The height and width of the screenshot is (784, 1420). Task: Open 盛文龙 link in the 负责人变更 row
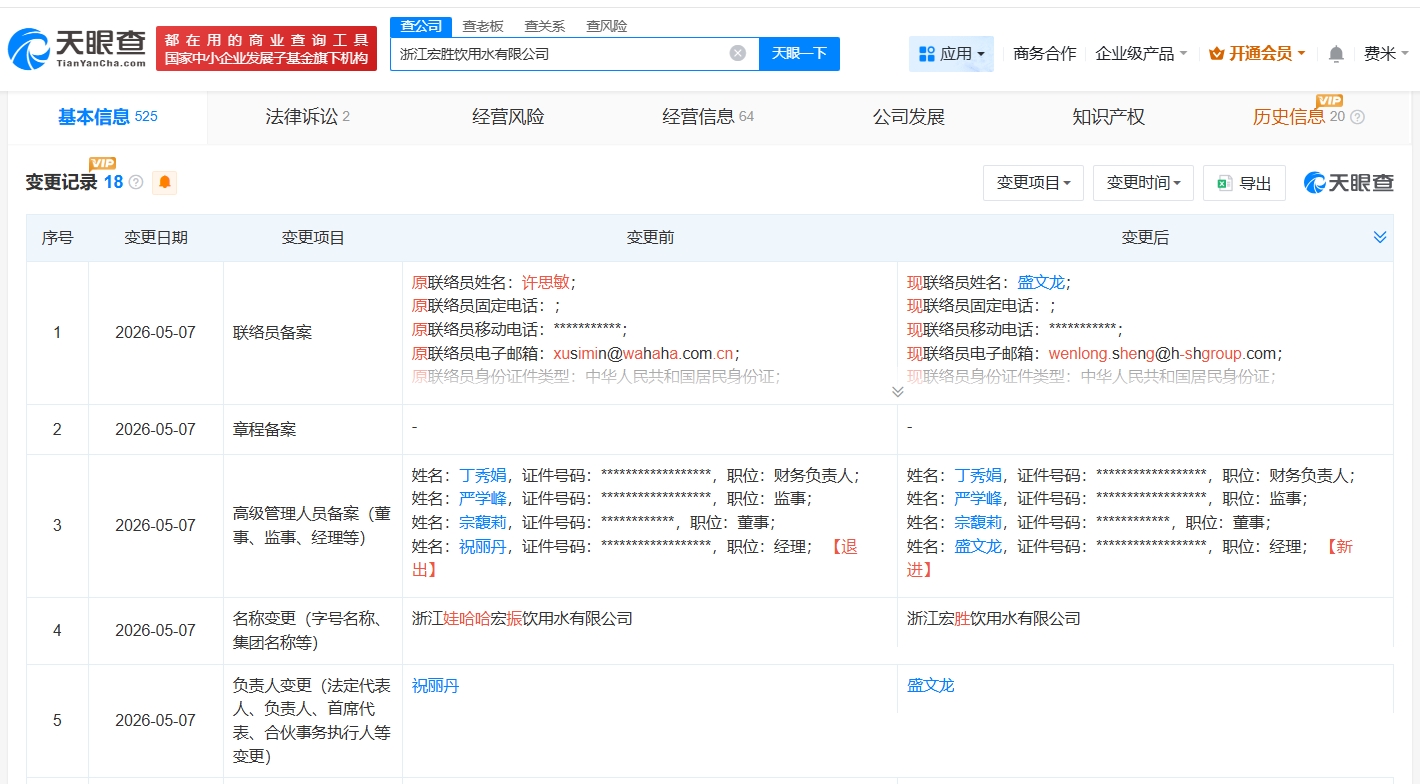click(x=931, y=685)
